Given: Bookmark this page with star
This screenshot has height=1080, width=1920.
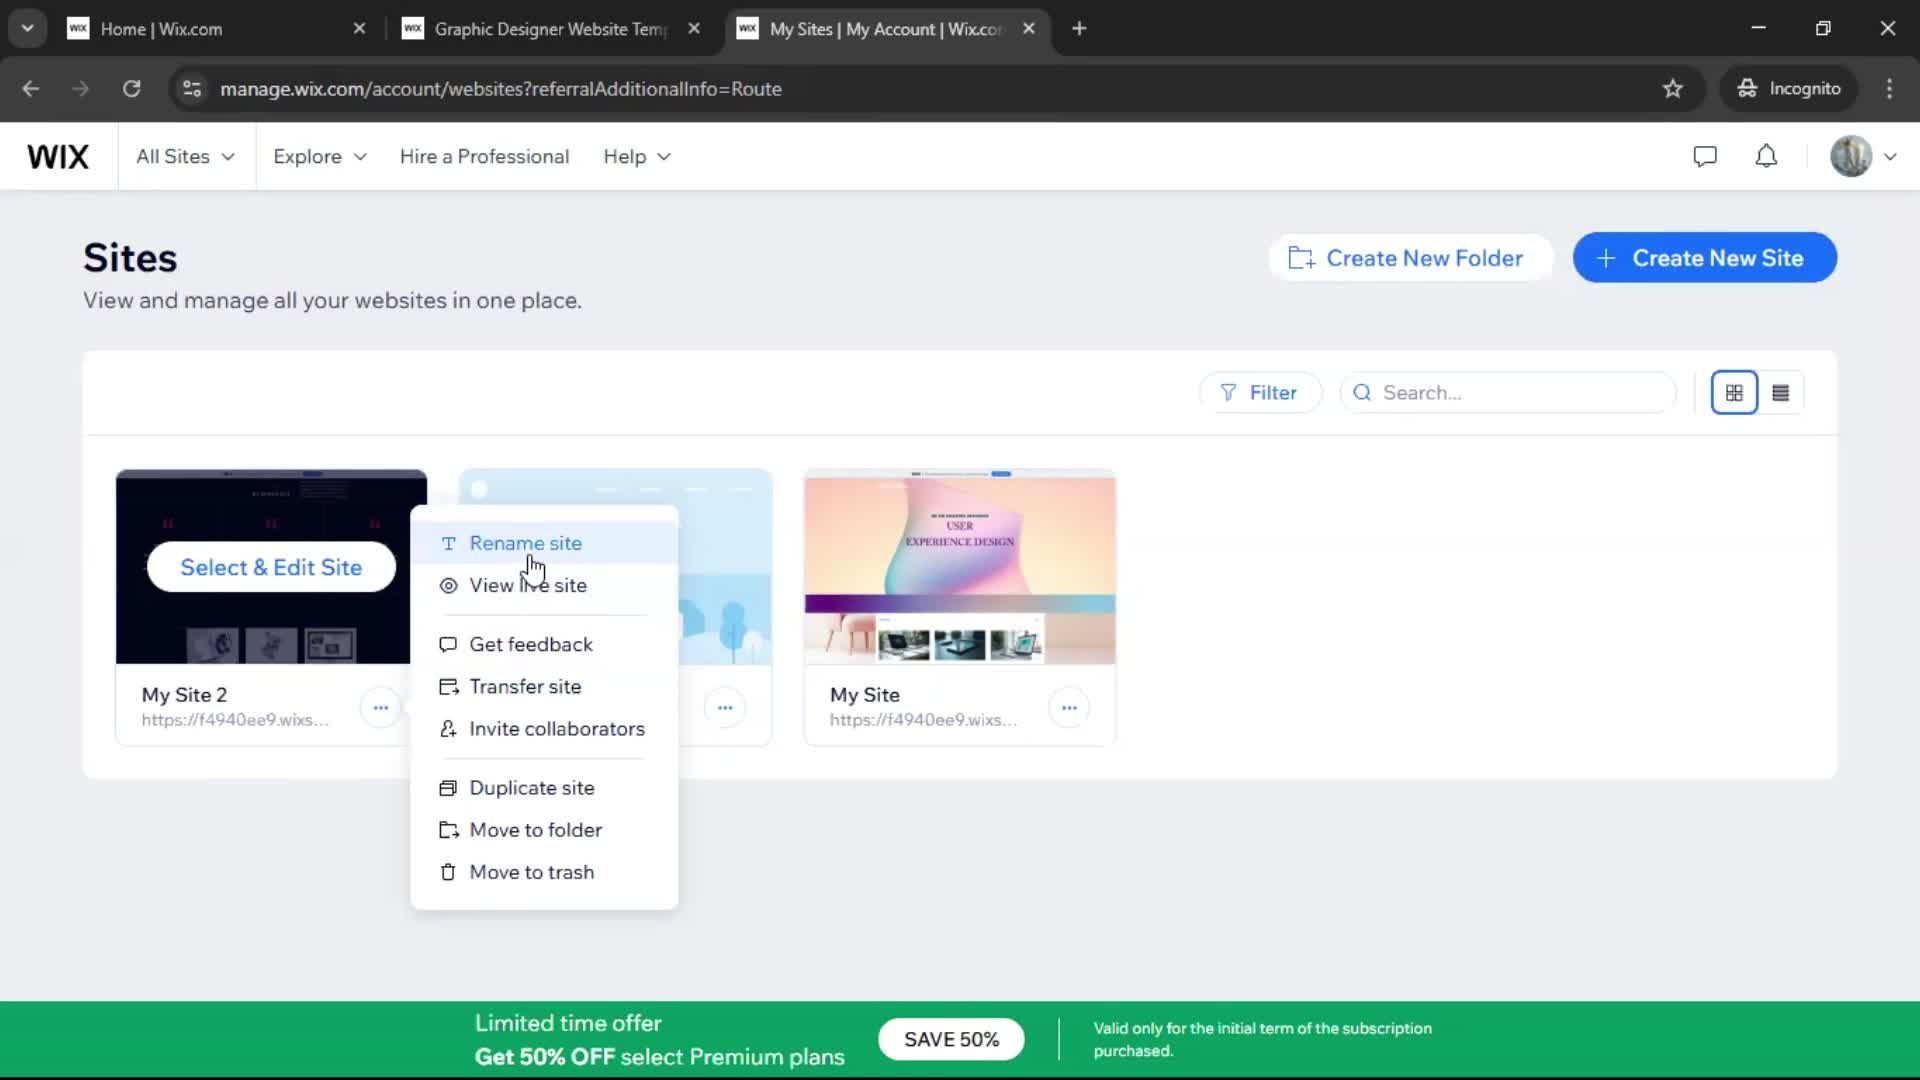Looking at the screenshot, I should [1673, 89].
